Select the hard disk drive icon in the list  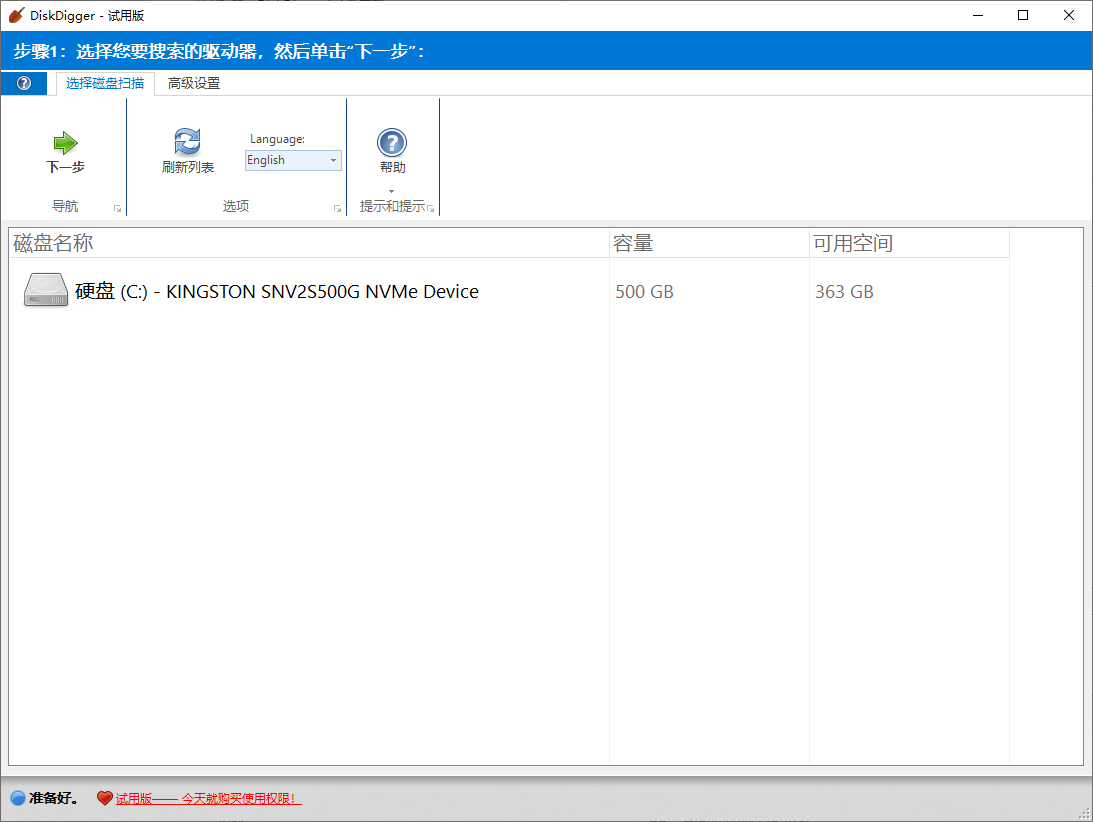point(45,291)
